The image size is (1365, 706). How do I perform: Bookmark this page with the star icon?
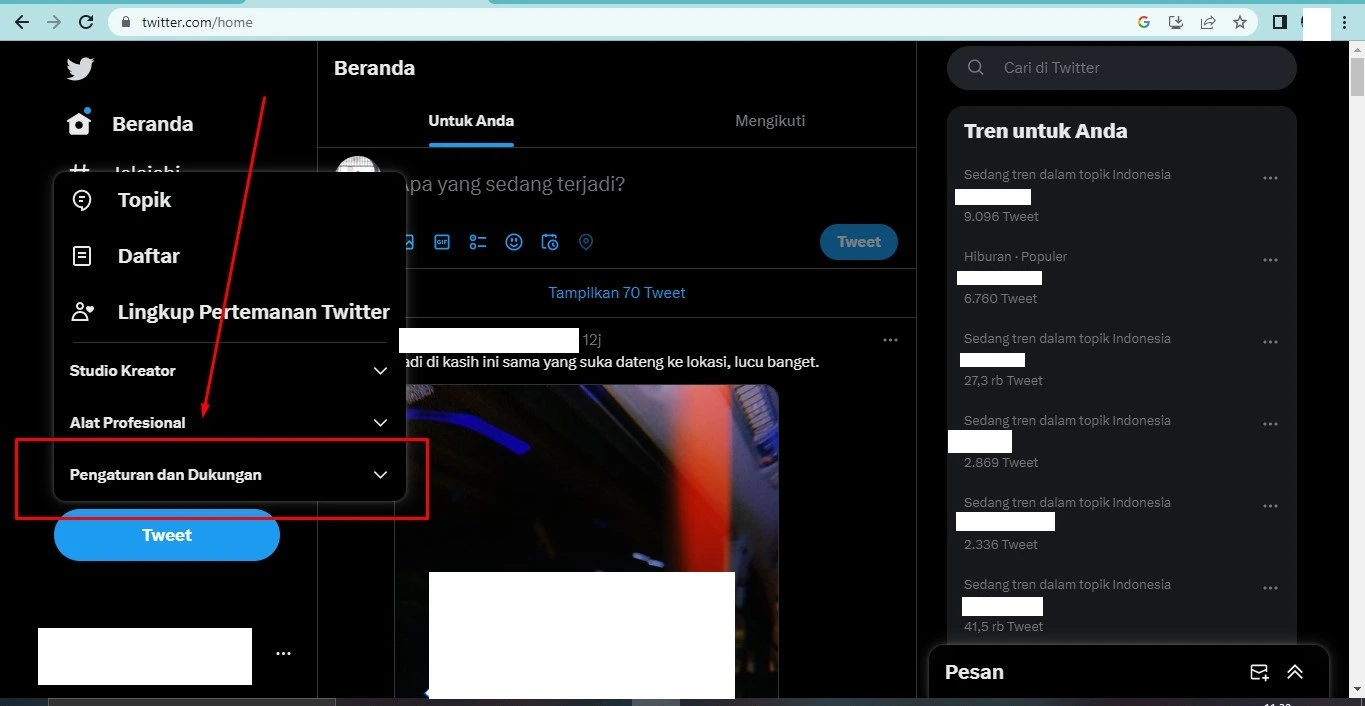[x=1240, y=22]
